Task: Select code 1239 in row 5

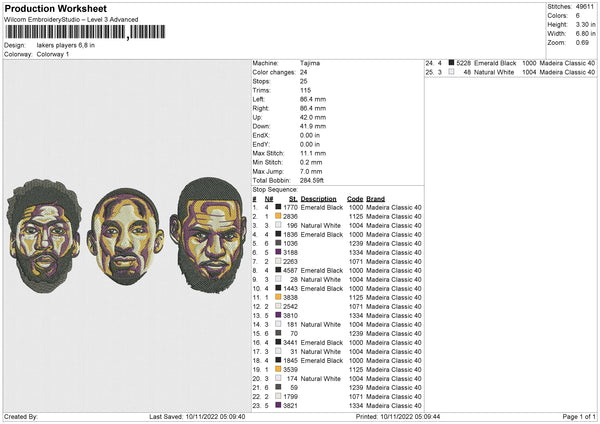Action: tap(355, 243)
